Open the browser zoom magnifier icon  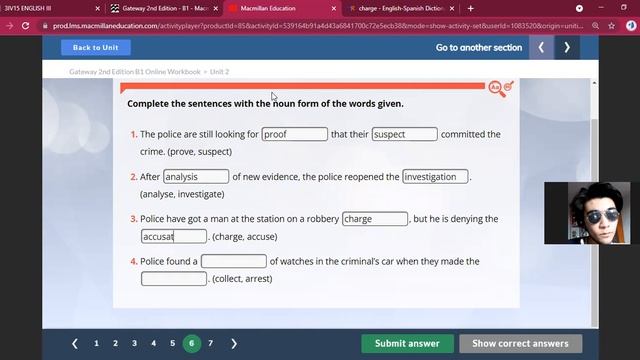pos(596,26)
